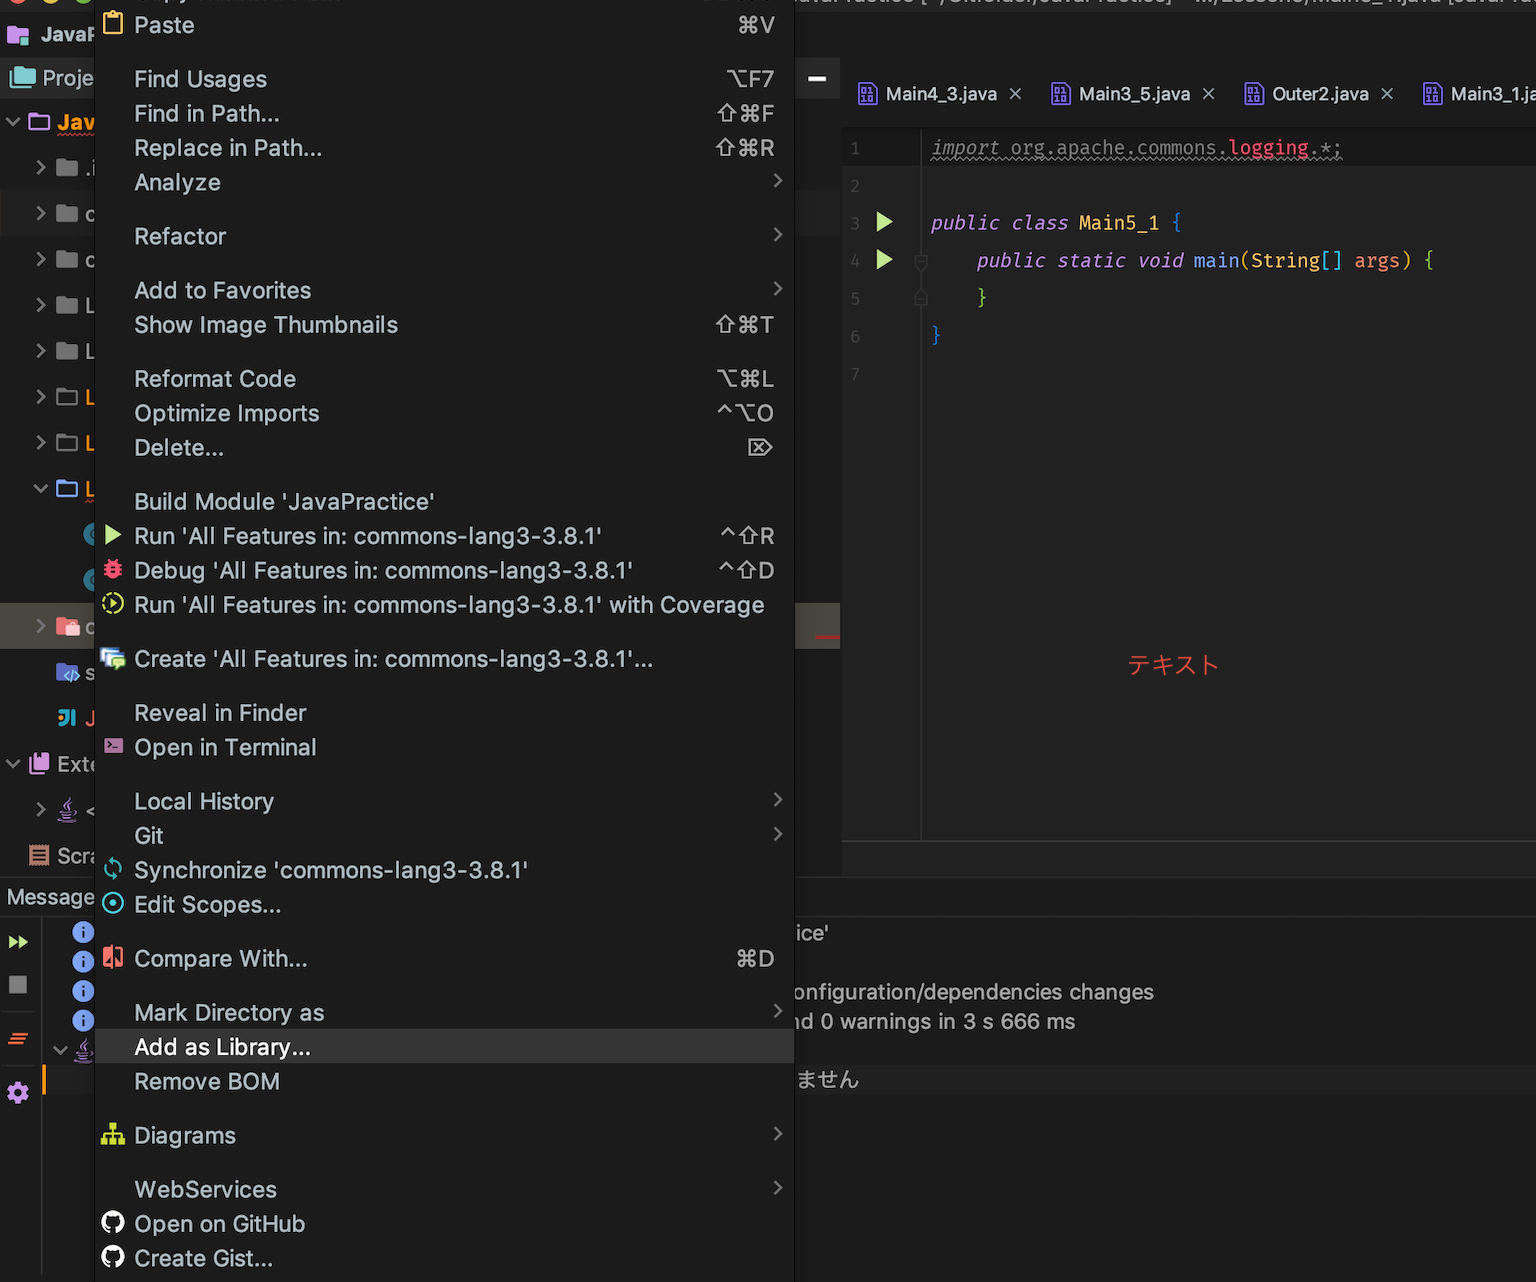The width and height of the screenshot is (1536, 1282).
Task: Click the External Libraries icon
Action: [x=40, y=763]
